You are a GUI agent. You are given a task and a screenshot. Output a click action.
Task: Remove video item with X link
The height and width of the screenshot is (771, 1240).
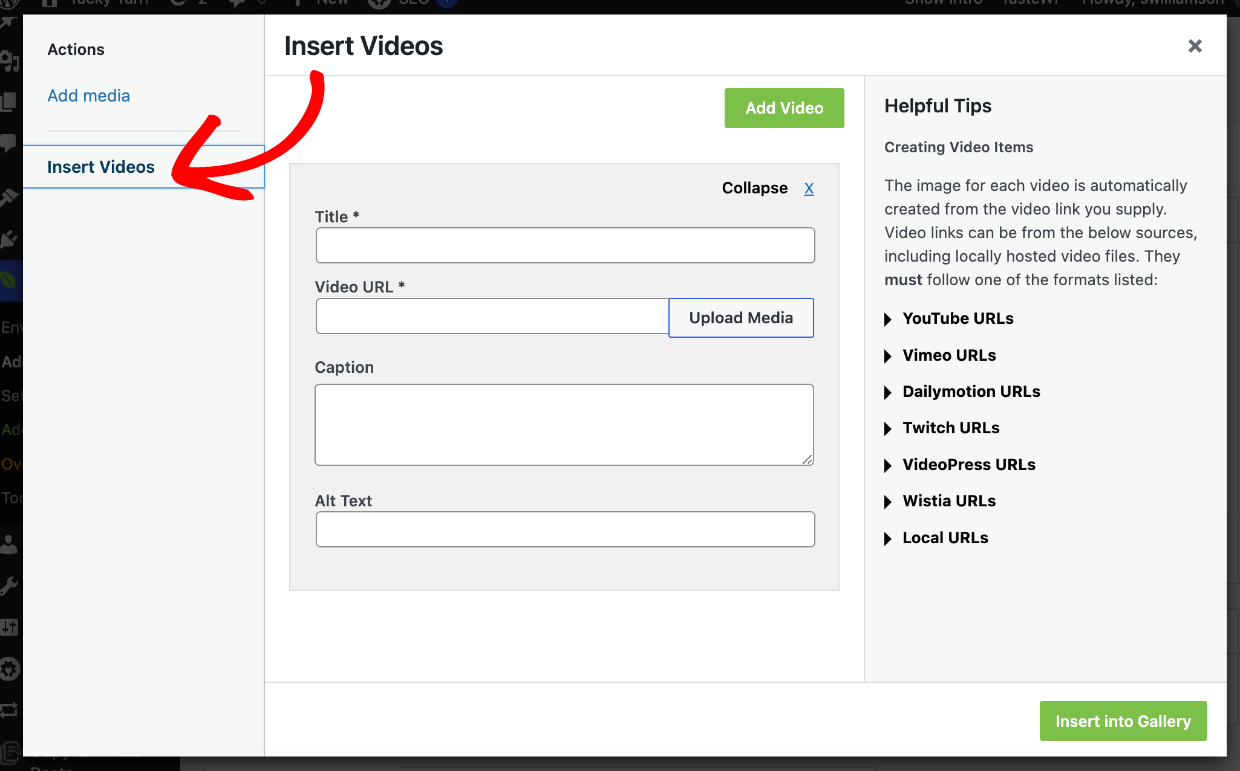(809, 188)
